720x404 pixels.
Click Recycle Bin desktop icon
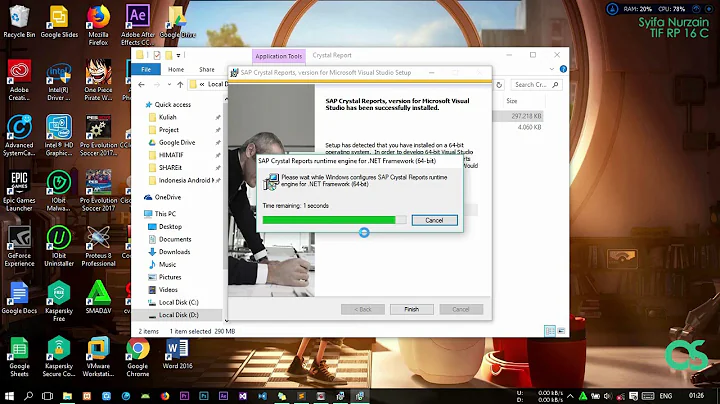point(19,21)
